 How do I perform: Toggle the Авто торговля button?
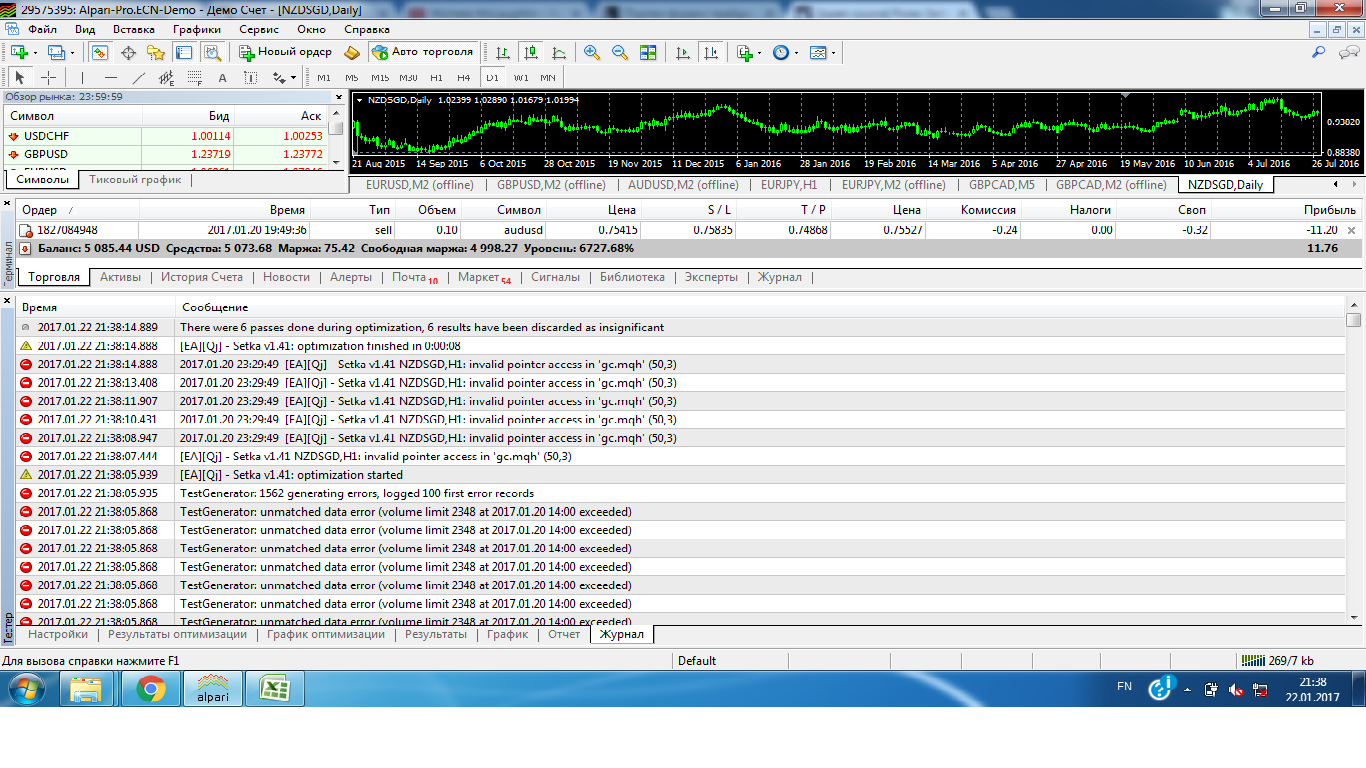(422, 52)
